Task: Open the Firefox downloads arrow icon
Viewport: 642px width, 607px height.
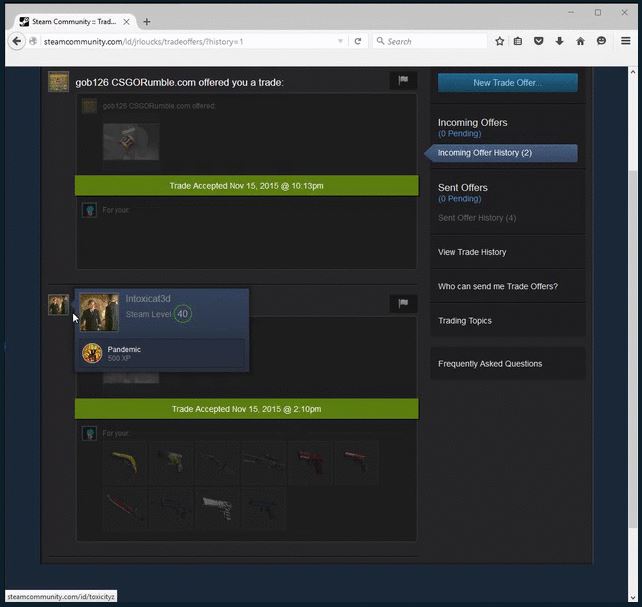Action: [559, 41]
